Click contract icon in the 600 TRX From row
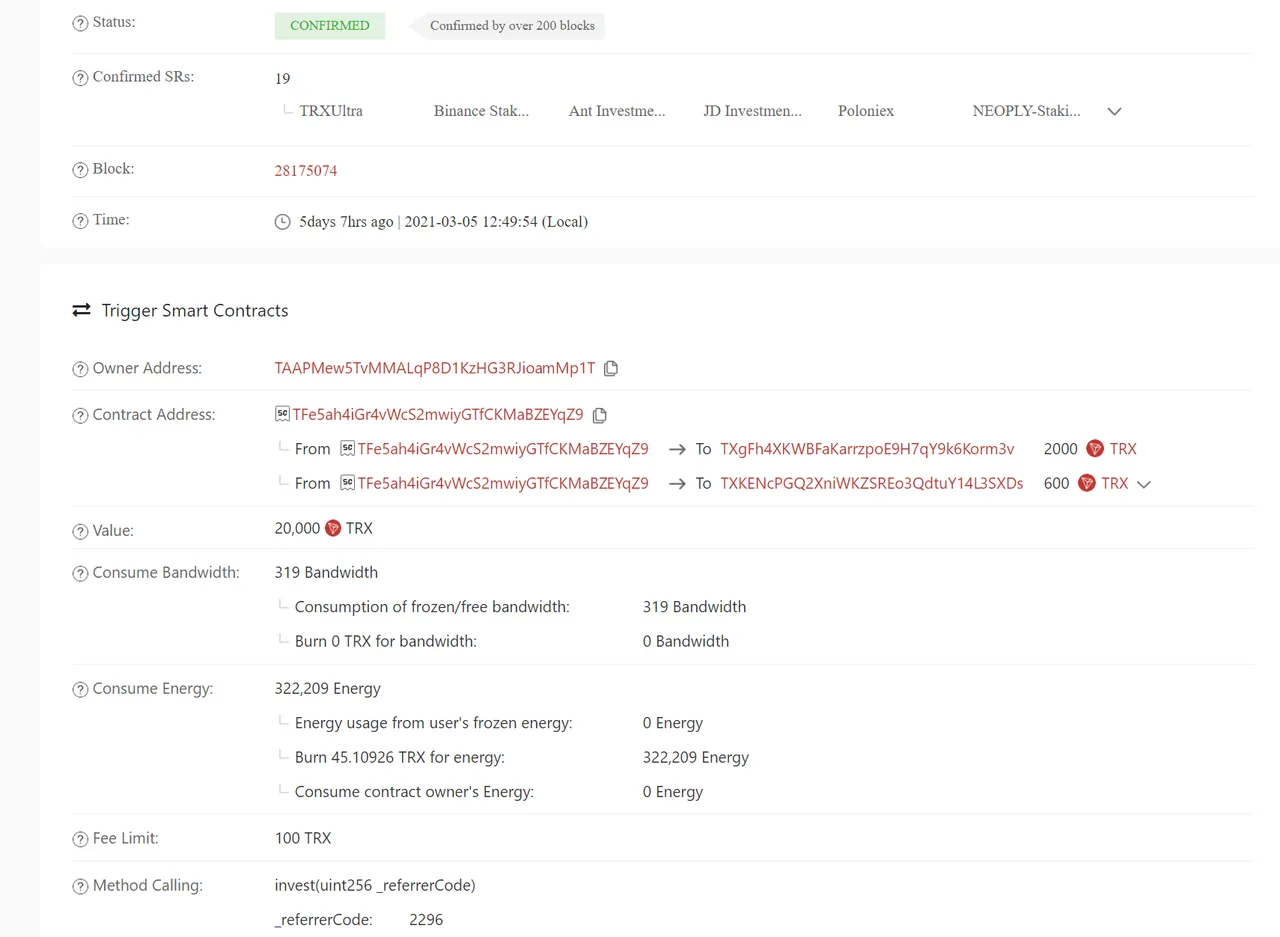This screenshot has height=937, width=1280. point(347,483)
